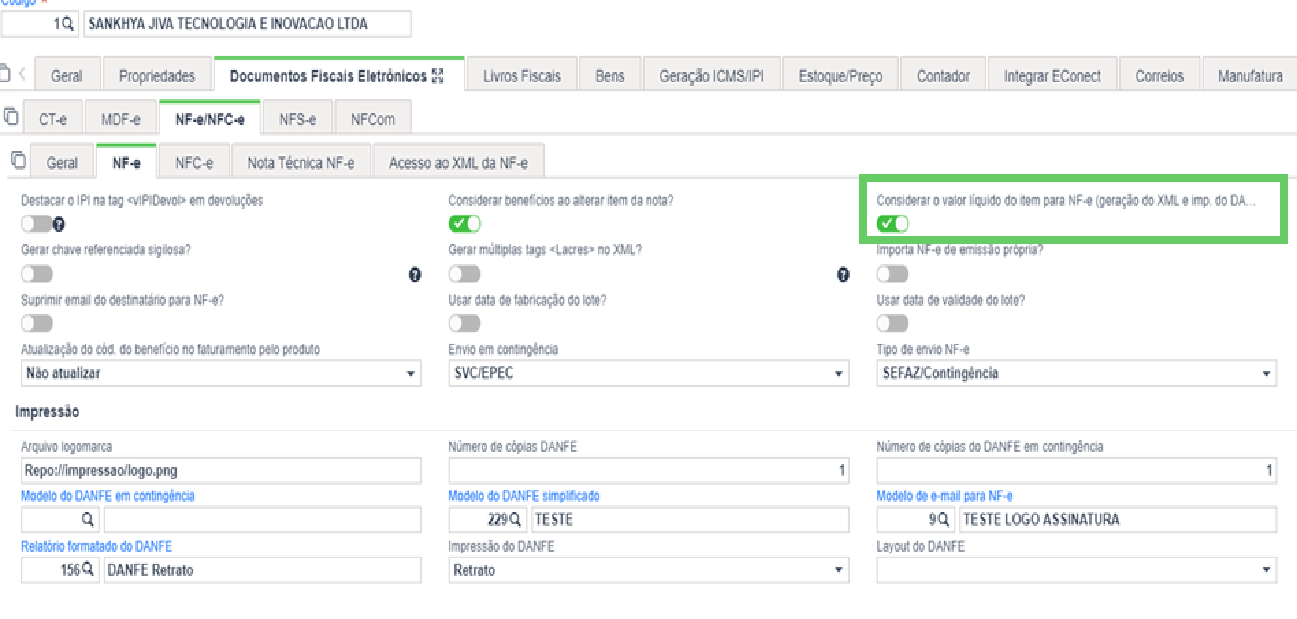The height and width of the screenshot is (619, 1297).
Task: Open the NFC-e sub-tab
Action: pos(194,163)
